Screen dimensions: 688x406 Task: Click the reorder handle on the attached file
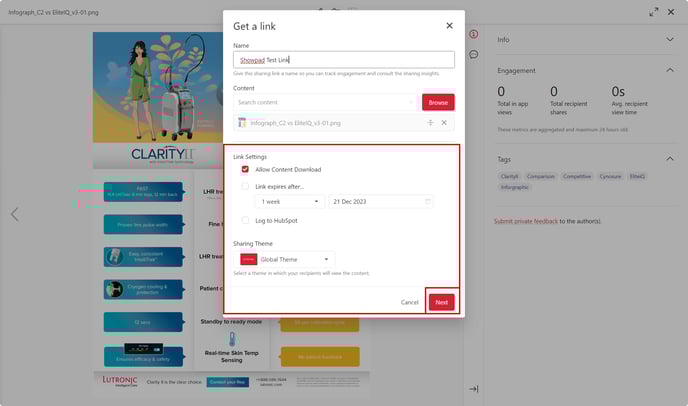tap(430, 123)
